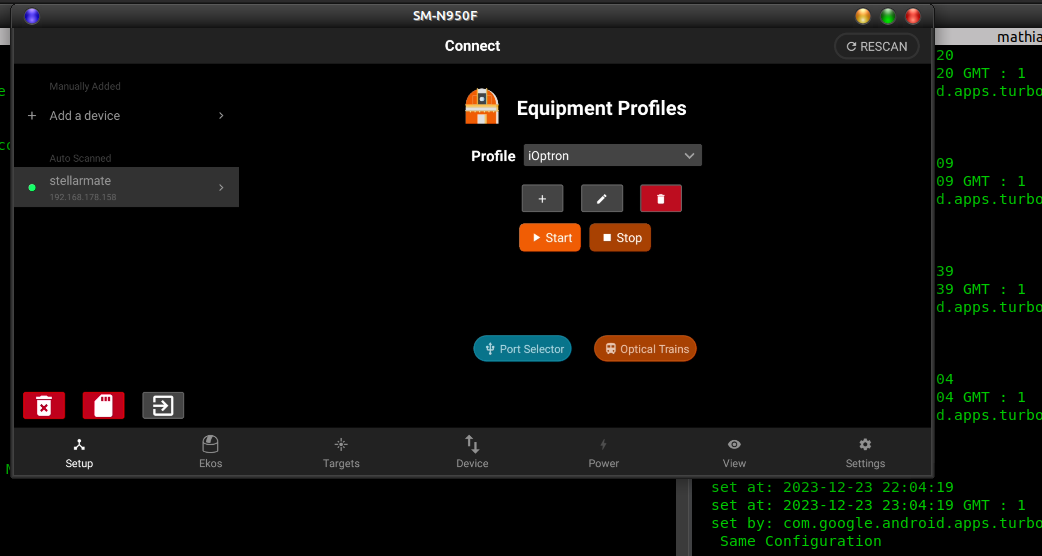Screen dimensions: 1042x556
Task: Switch to the Power tab
Action: [603, 453]
